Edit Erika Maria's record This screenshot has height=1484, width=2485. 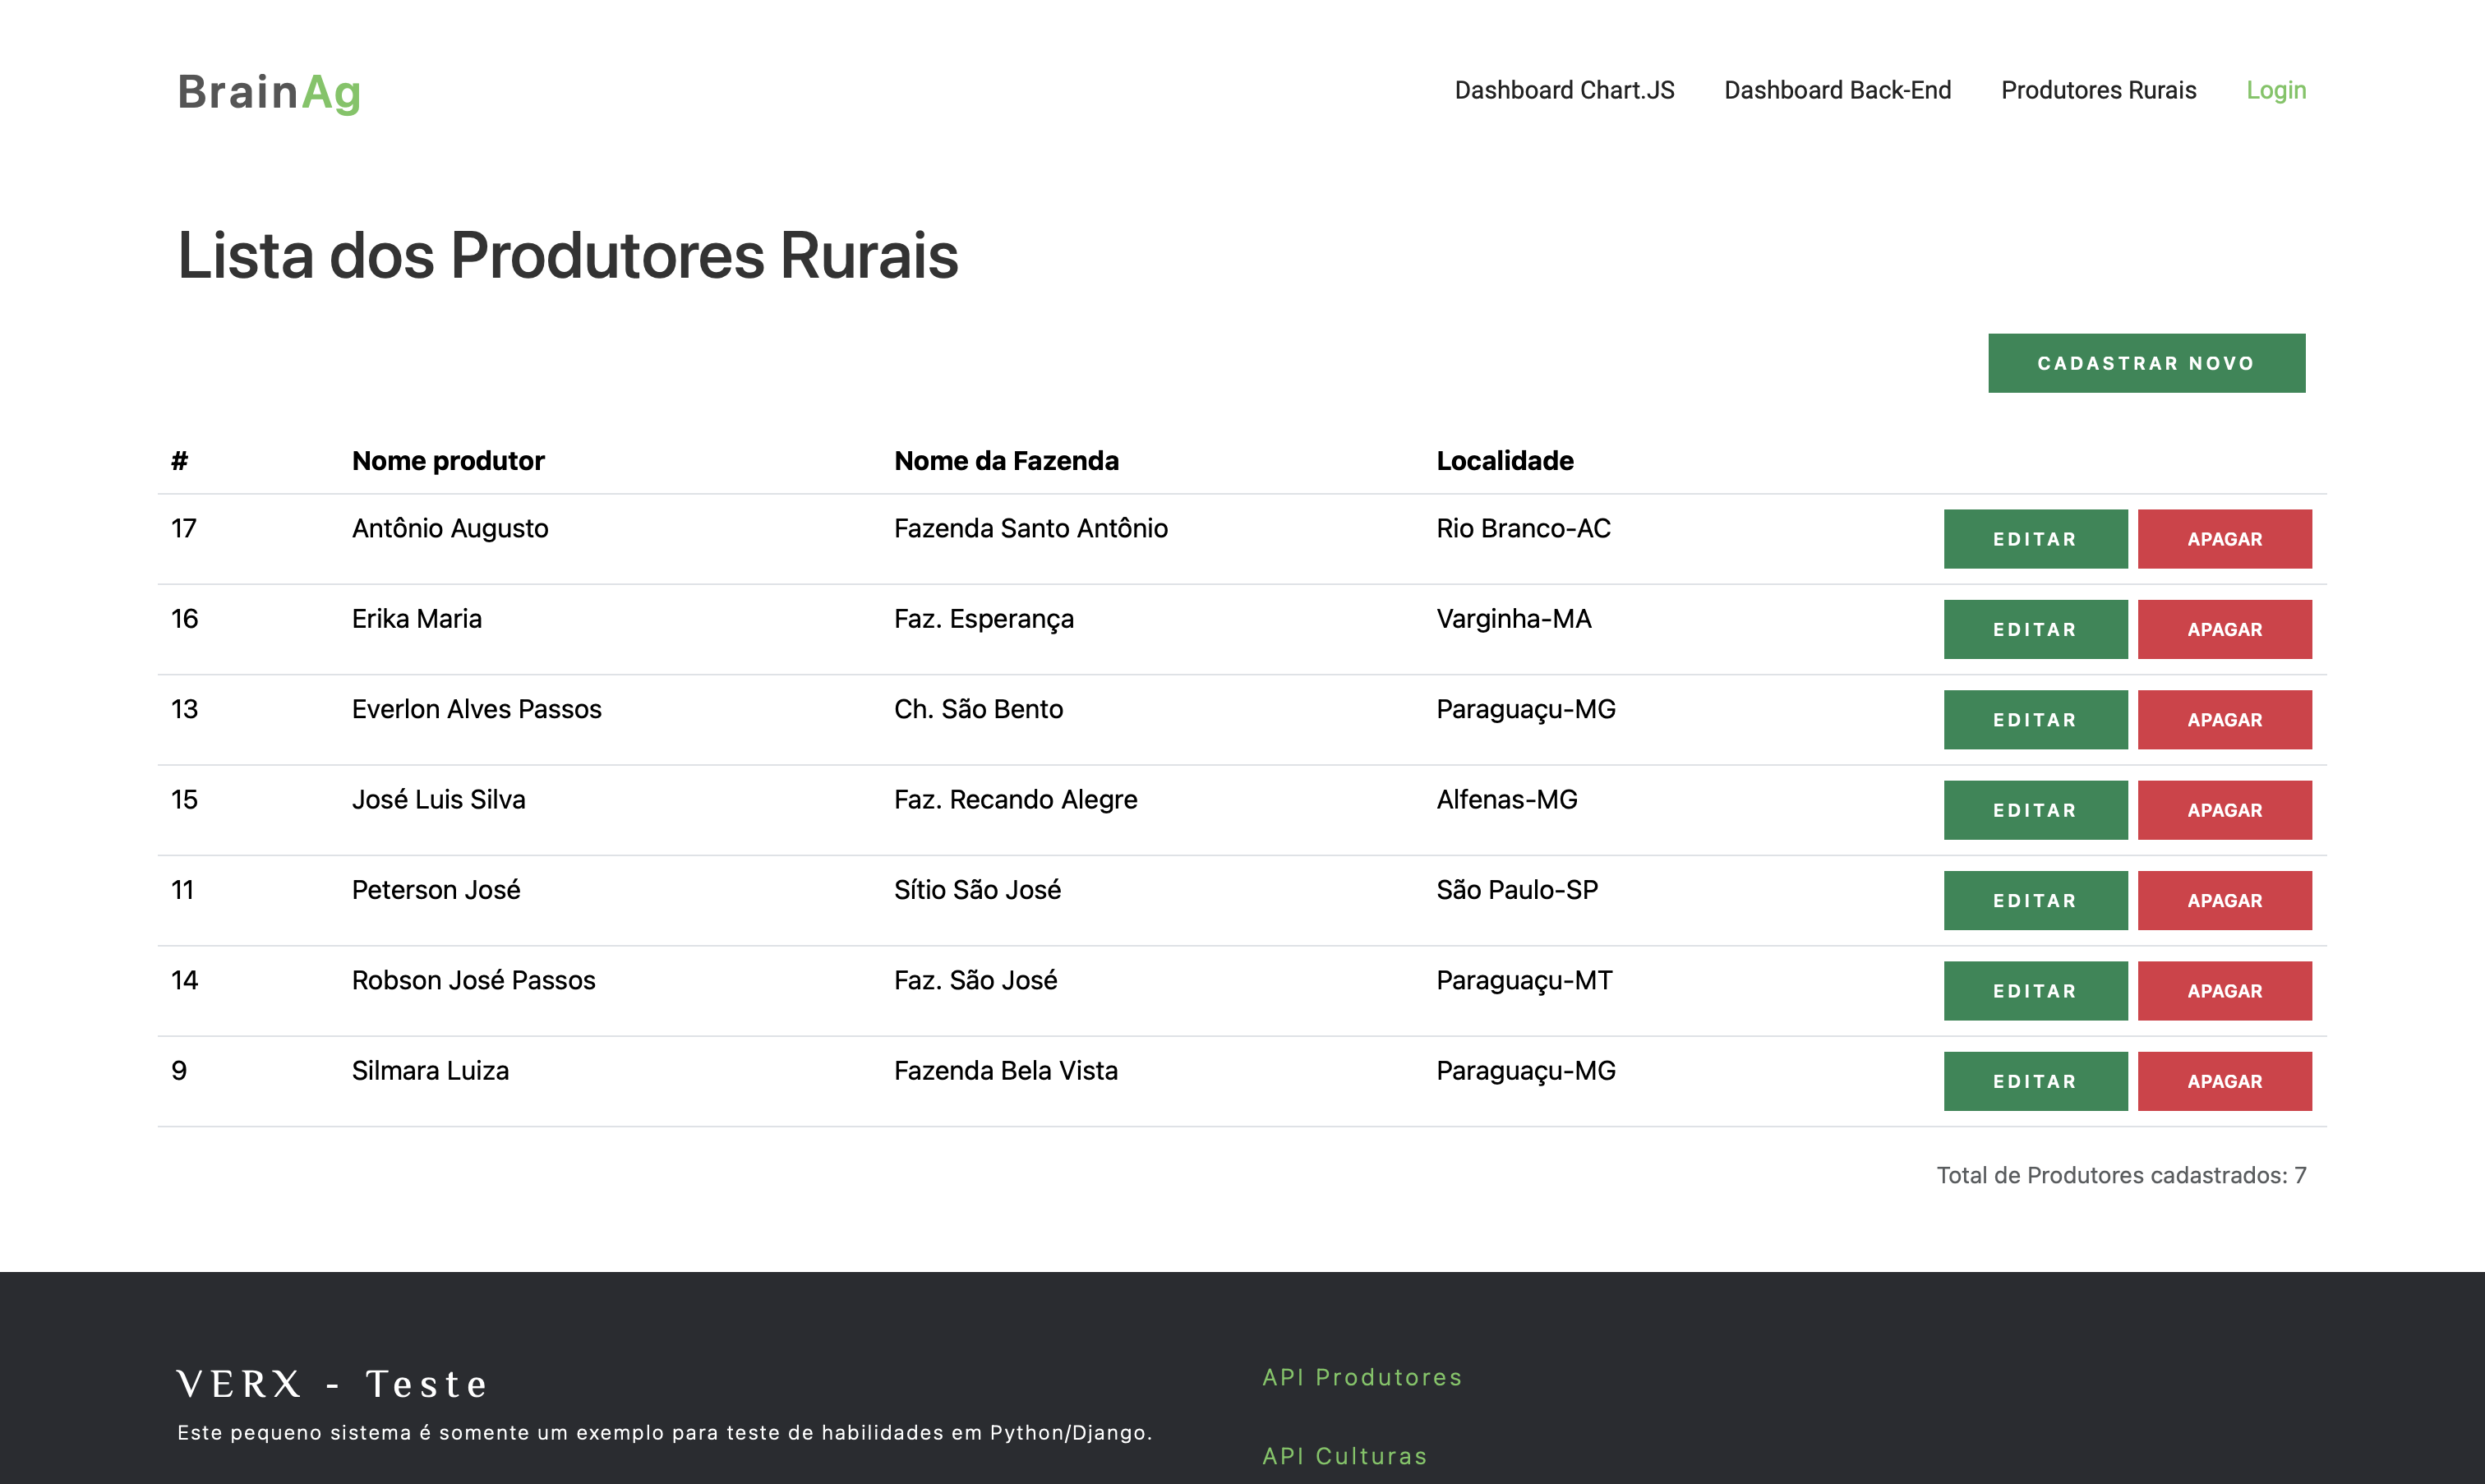coord(2035,629)
